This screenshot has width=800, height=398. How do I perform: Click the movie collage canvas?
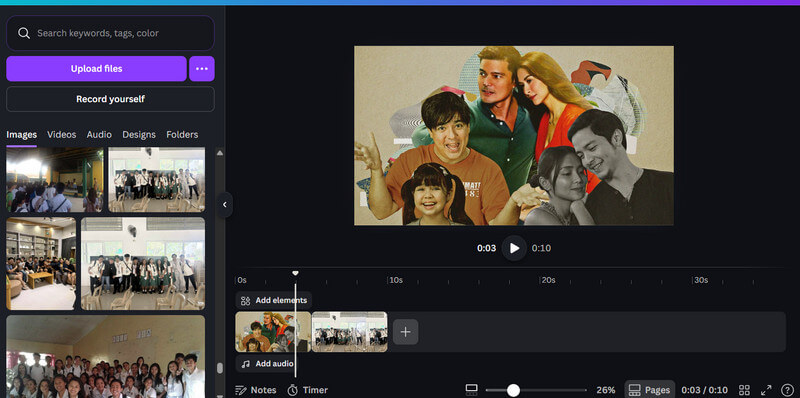tap(514, 136)
